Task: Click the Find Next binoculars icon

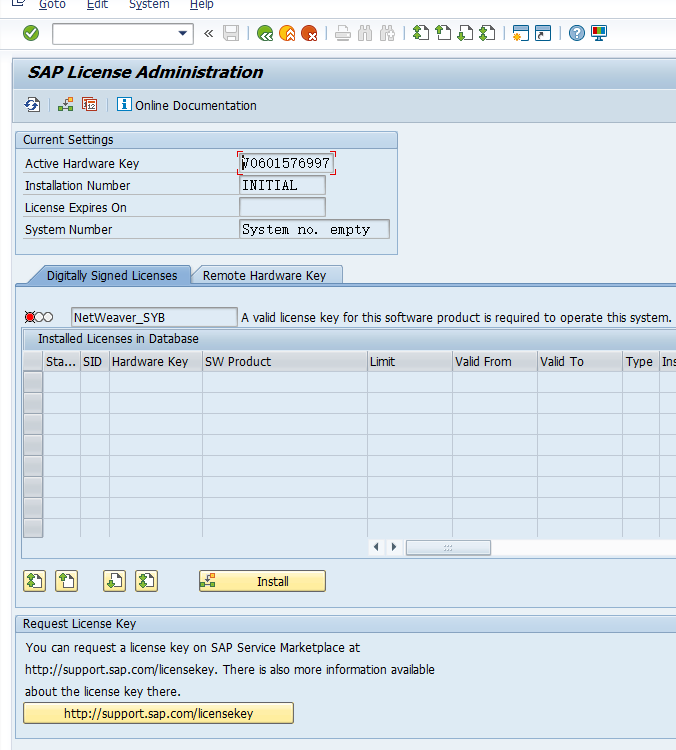Action: tap(388, 33)
